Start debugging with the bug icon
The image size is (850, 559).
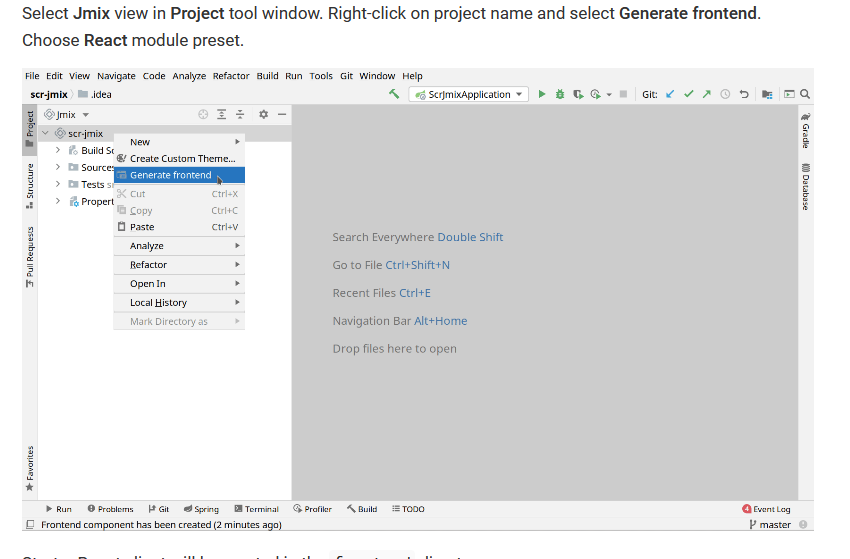pos(560,94)
